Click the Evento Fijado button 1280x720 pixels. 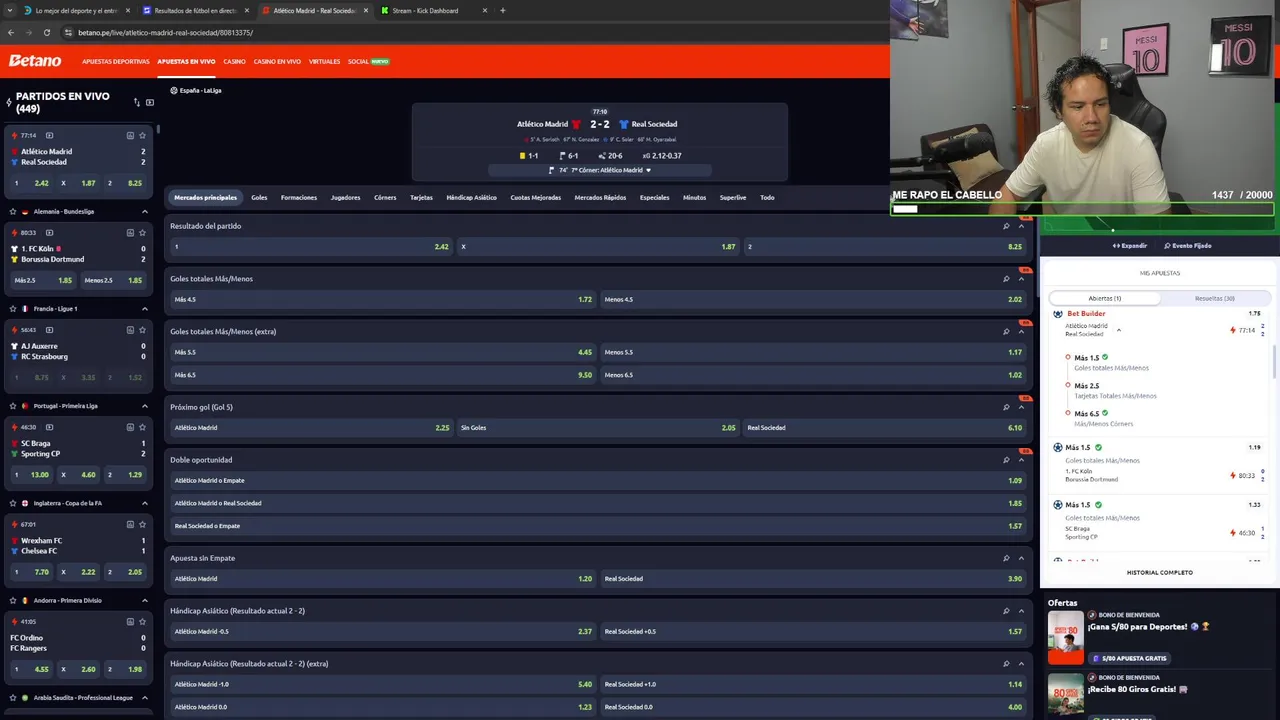[x=1188, y=245]
